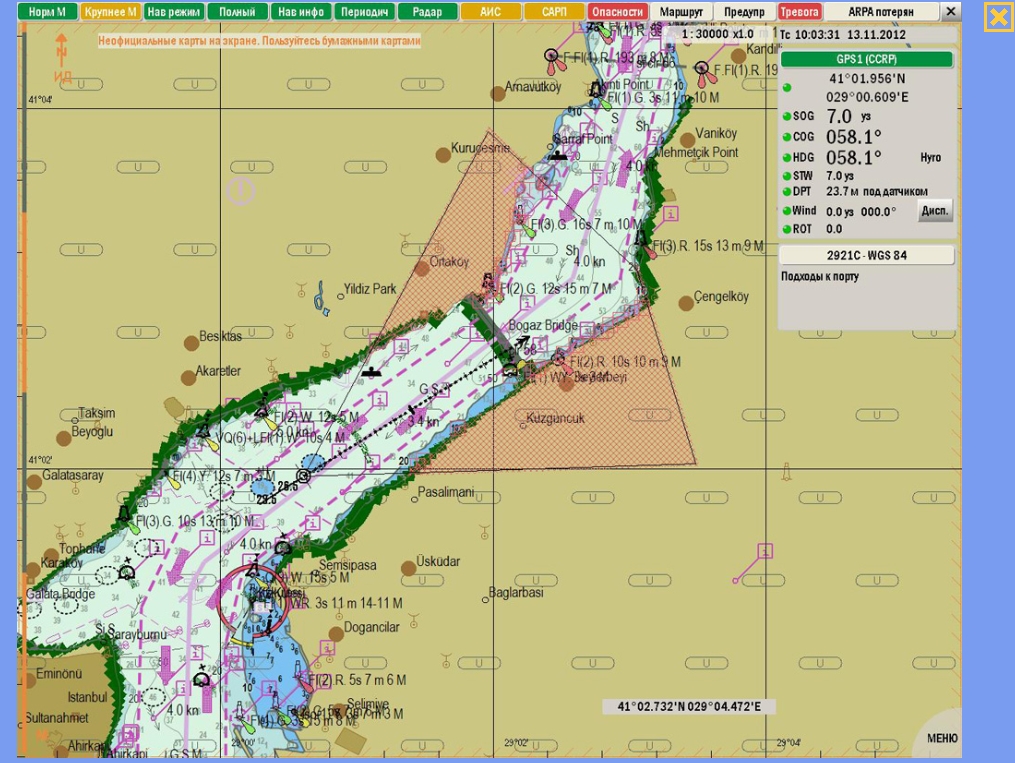Click the brown town marker at Dogancilar
The image size is (1015, 763).
(x=336, y=634)
